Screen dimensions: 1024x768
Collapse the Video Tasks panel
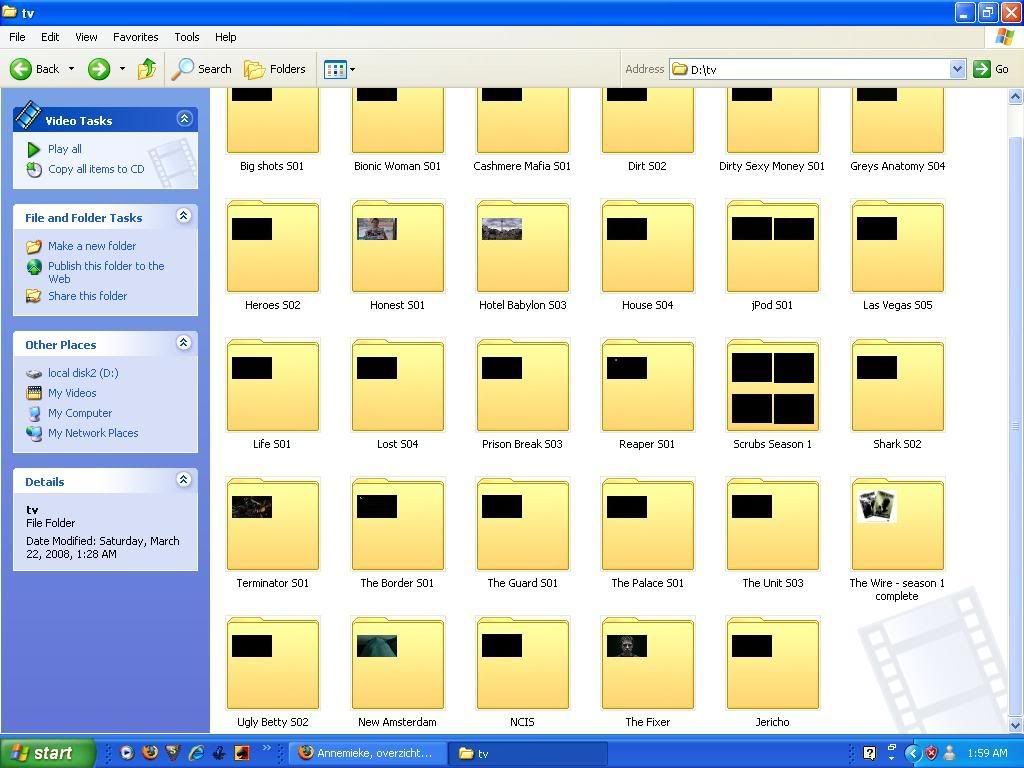(x=184, y=119)
